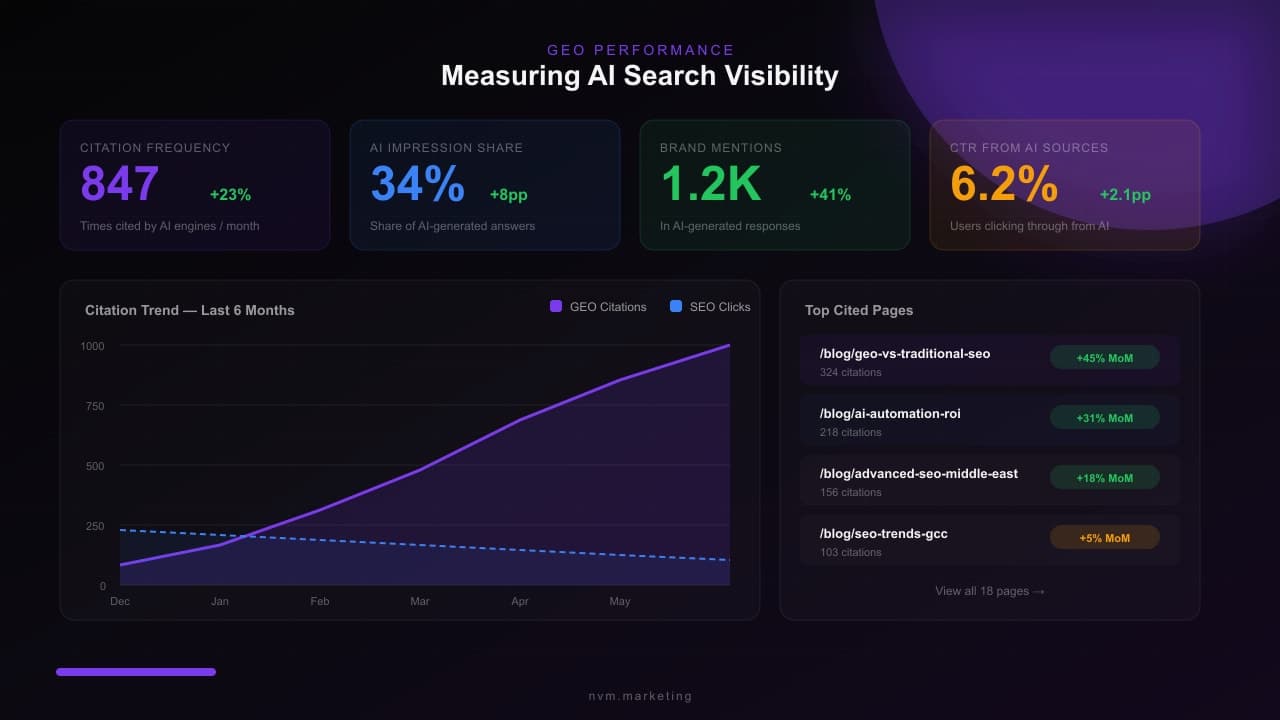The height and width of the screenshot is (720, 1280).
Task: Open the /blog/geo-vs-traditional-seo page row
Action: point(990,360)
